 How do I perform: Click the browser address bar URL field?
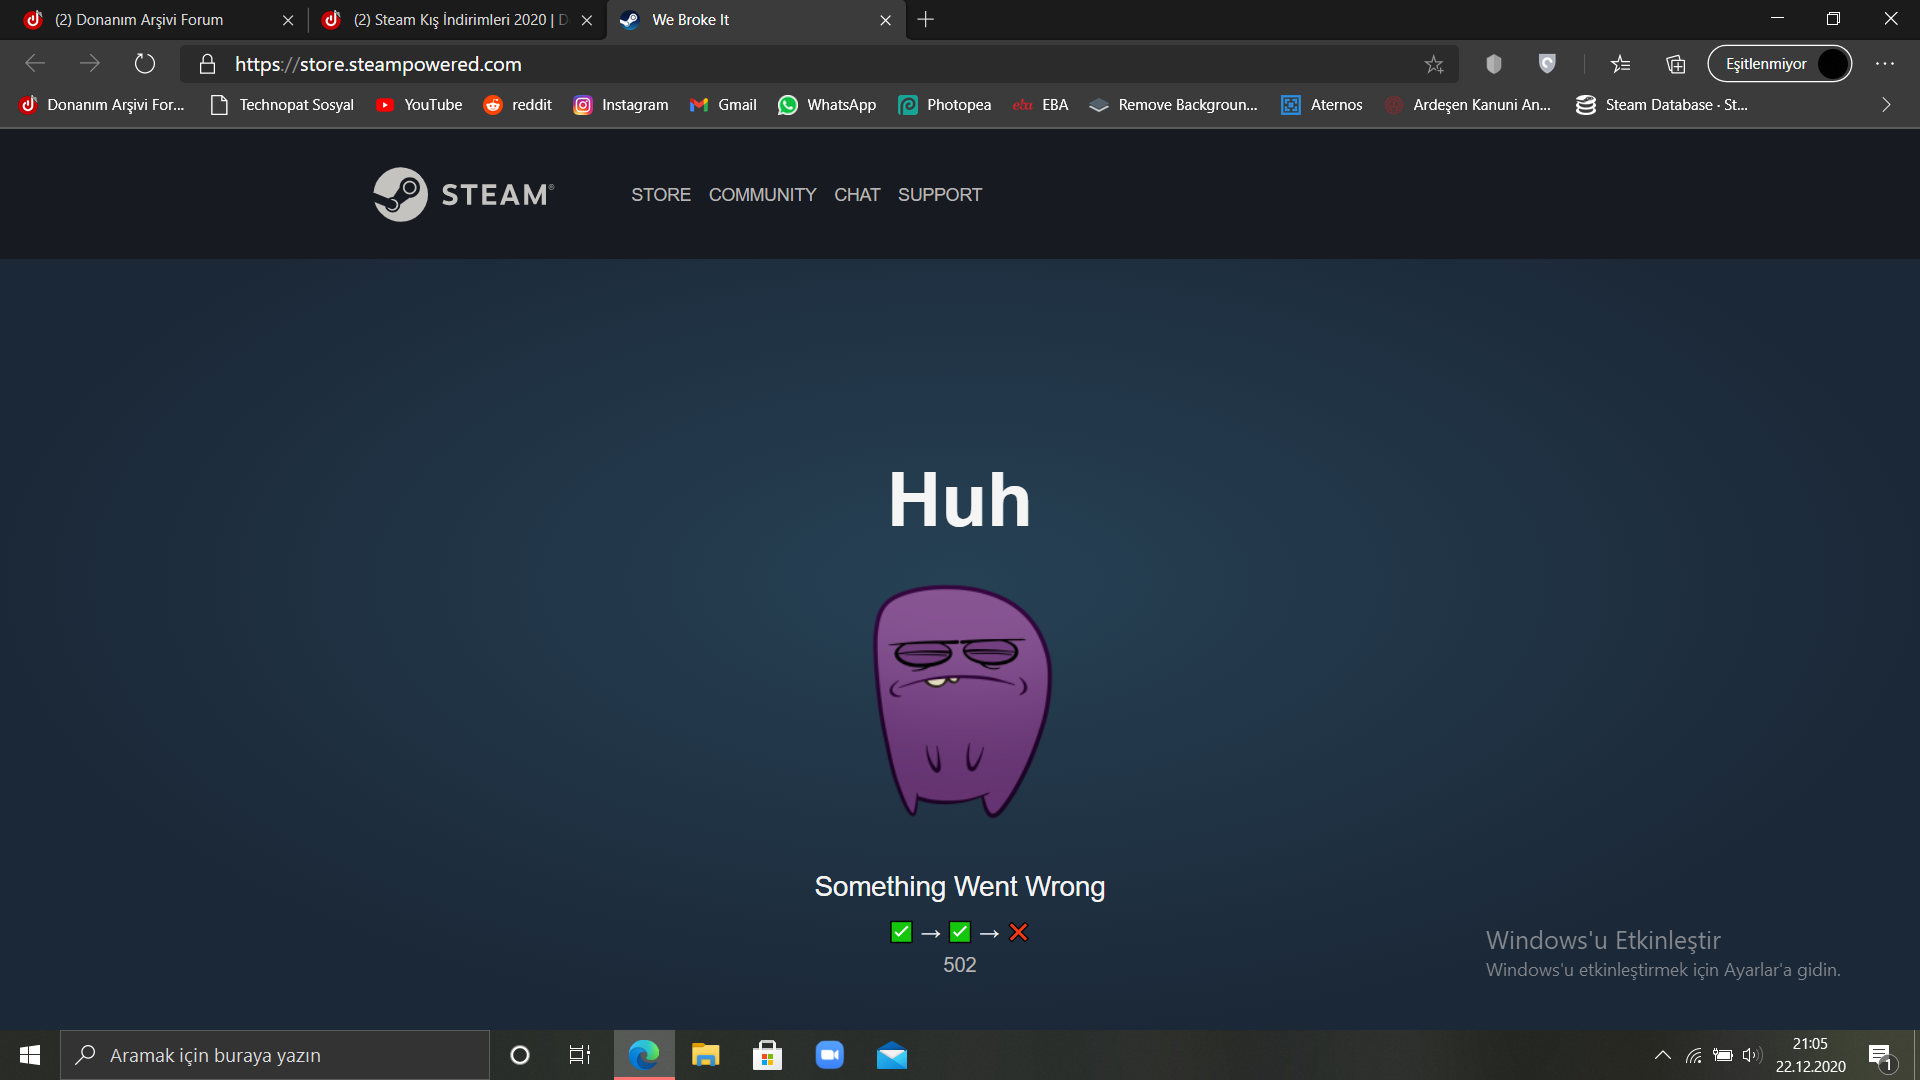808,63
